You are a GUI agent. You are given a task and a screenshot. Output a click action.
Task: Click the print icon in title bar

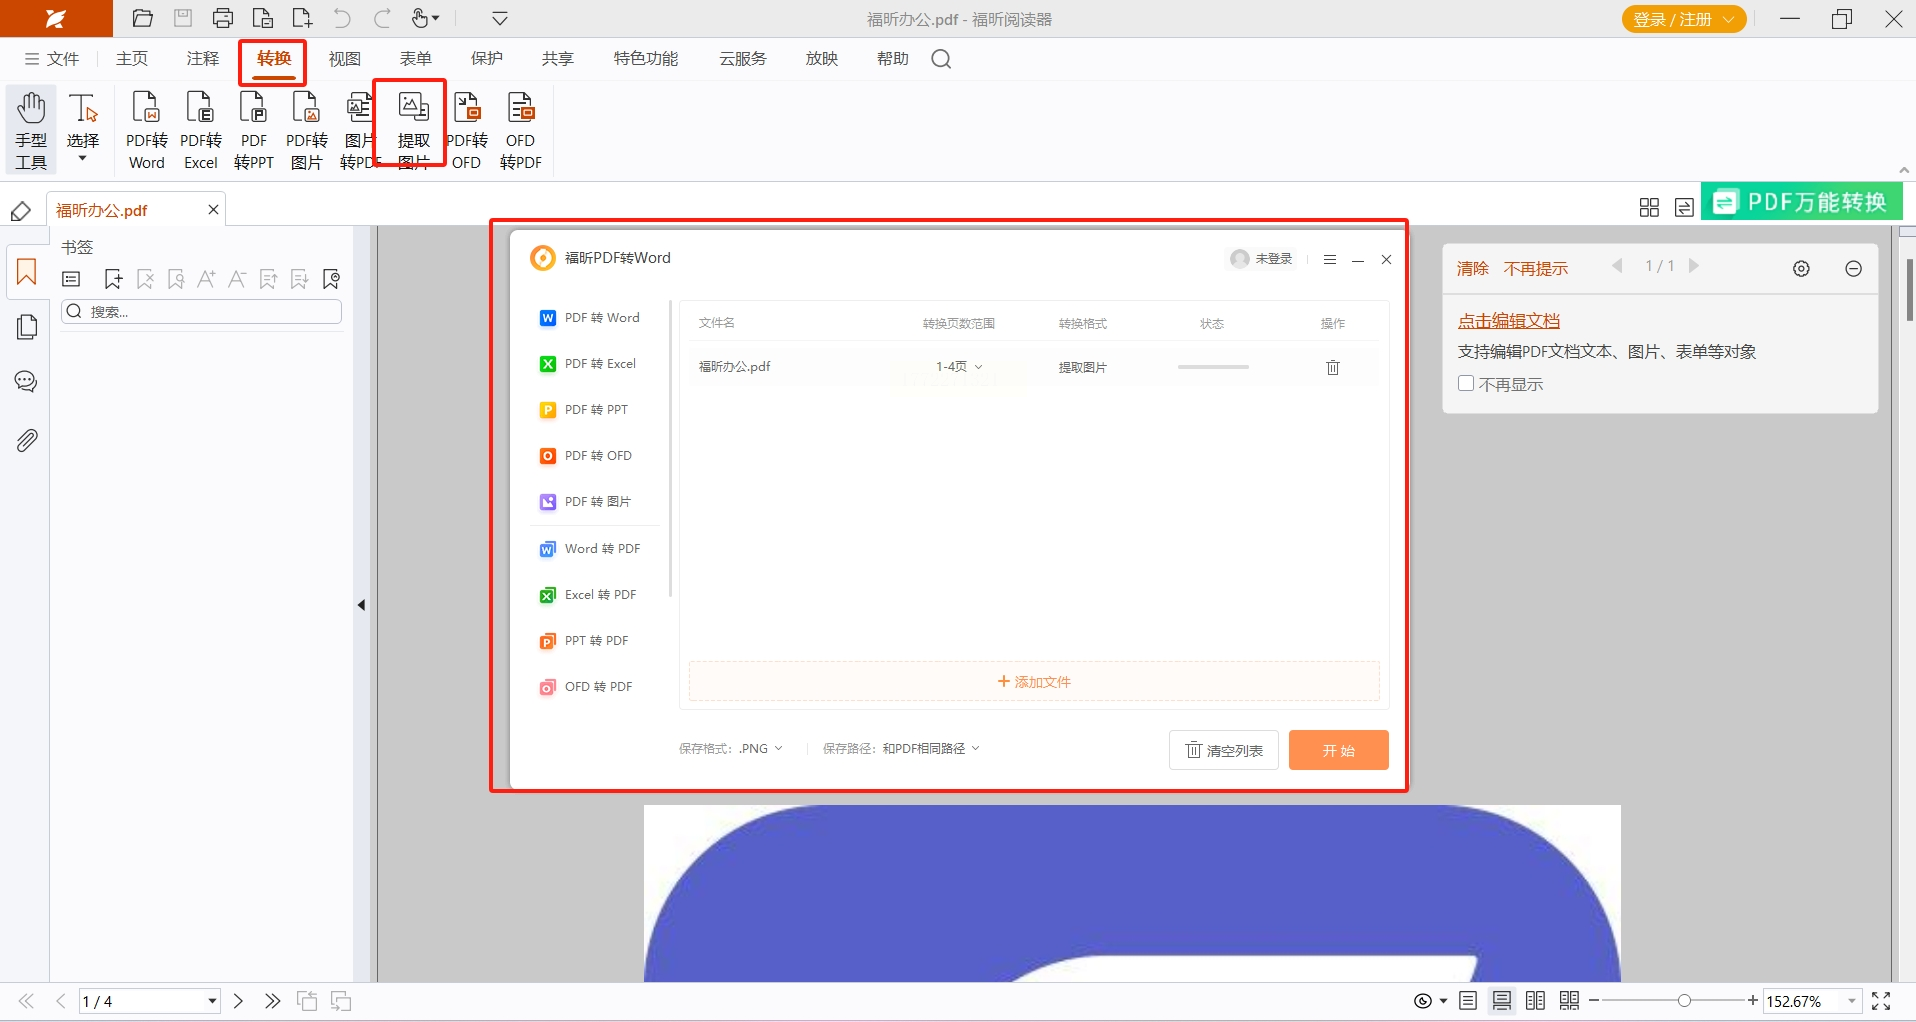(x=222, y=19)
